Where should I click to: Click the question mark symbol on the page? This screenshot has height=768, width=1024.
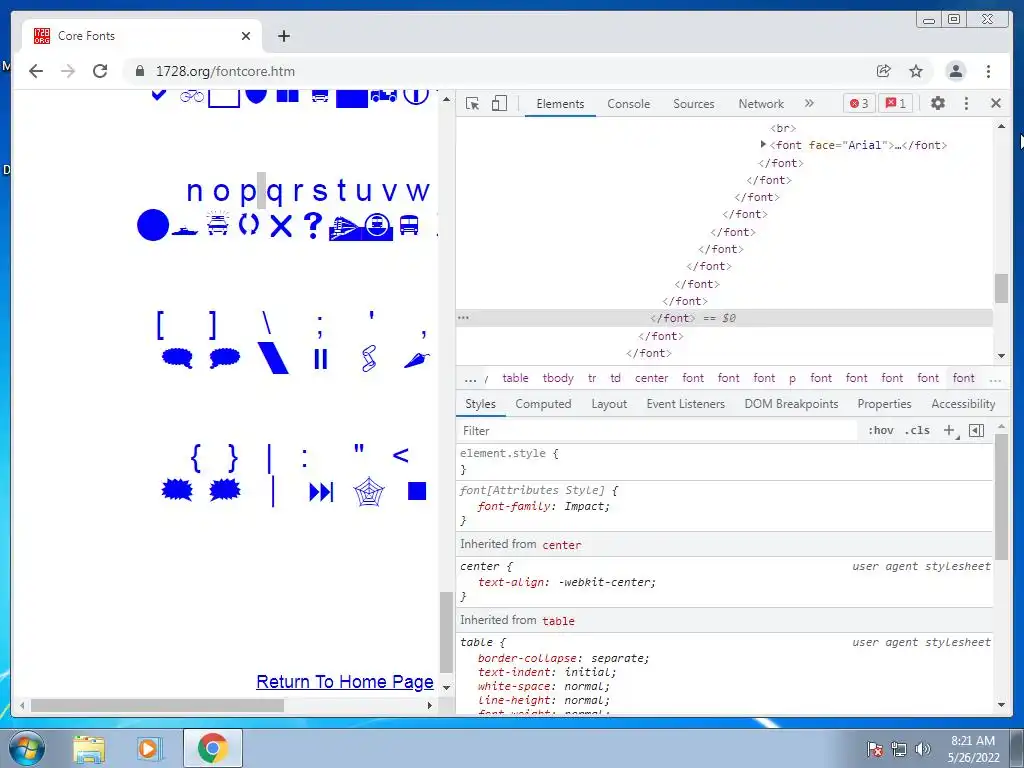point(313,225)
